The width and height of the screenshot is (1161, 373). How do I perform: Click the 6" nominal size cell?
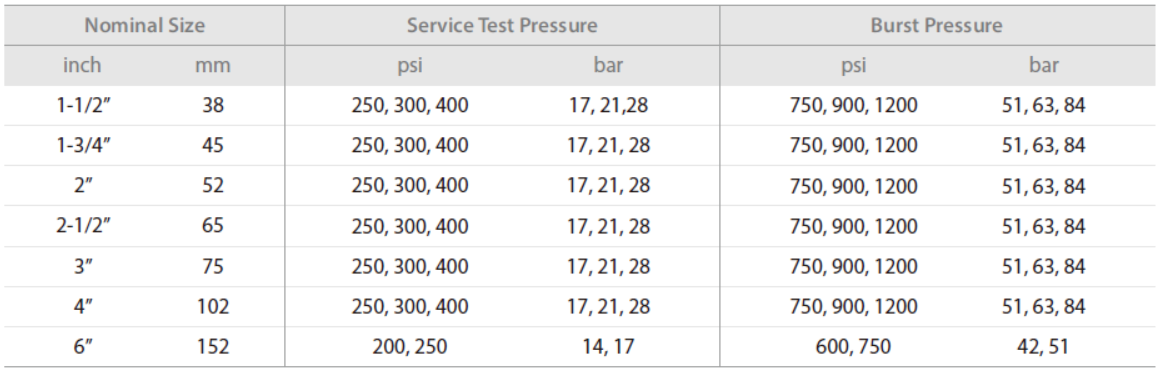[84, 346]
